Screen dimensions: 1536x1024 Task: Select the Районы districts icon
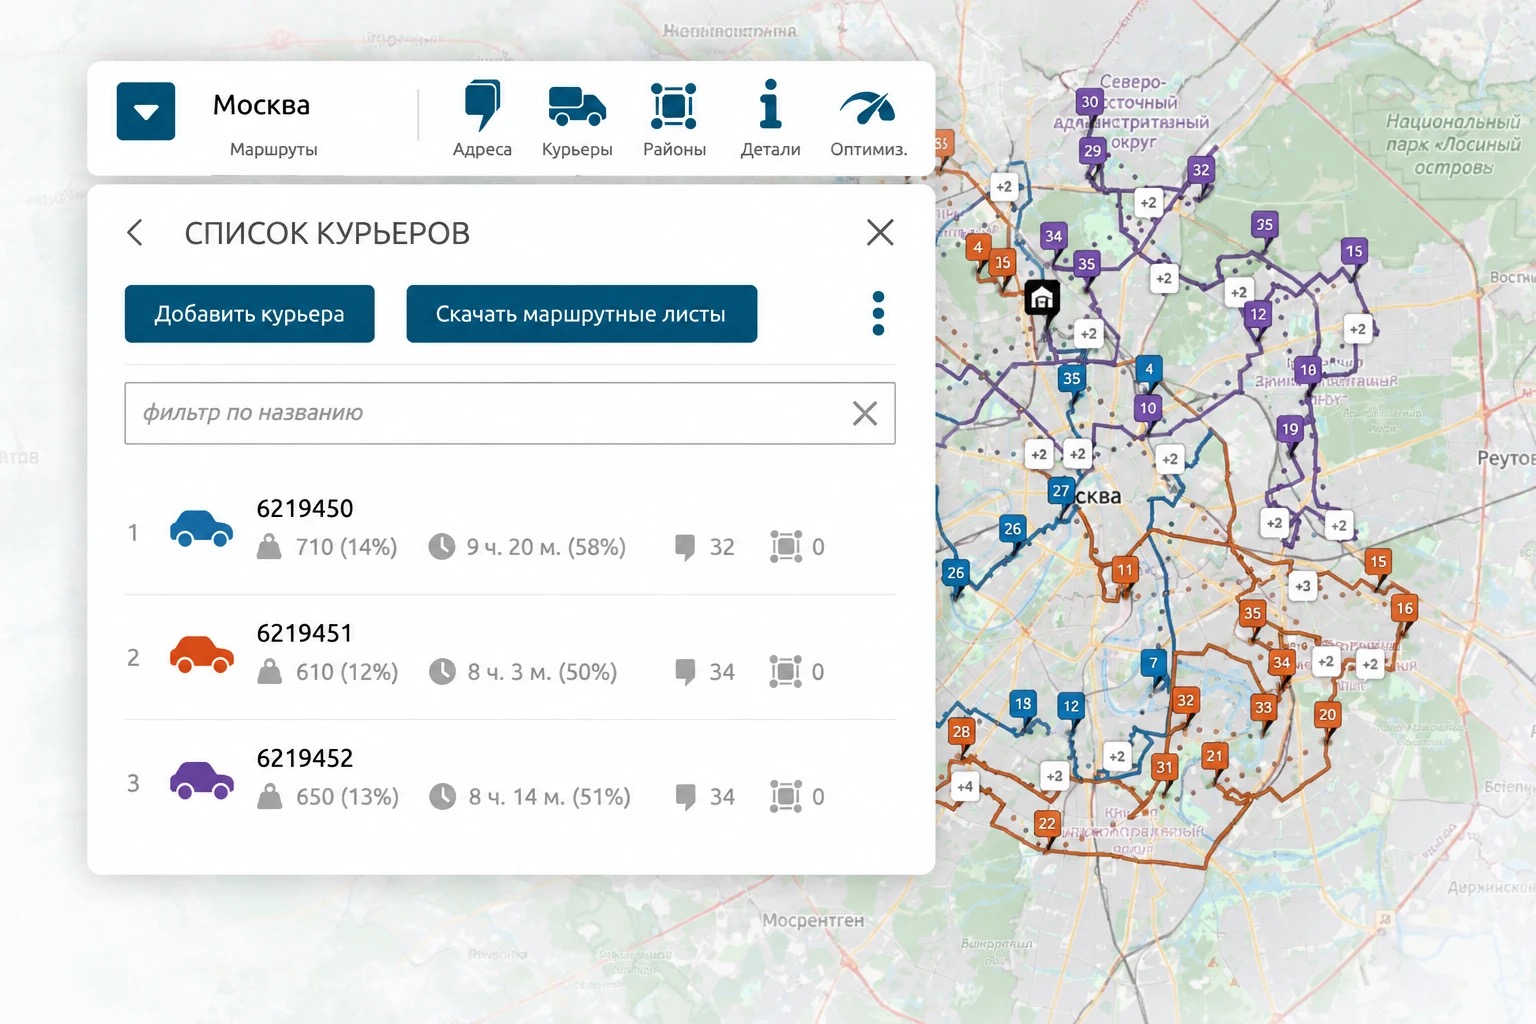[674, 106]
